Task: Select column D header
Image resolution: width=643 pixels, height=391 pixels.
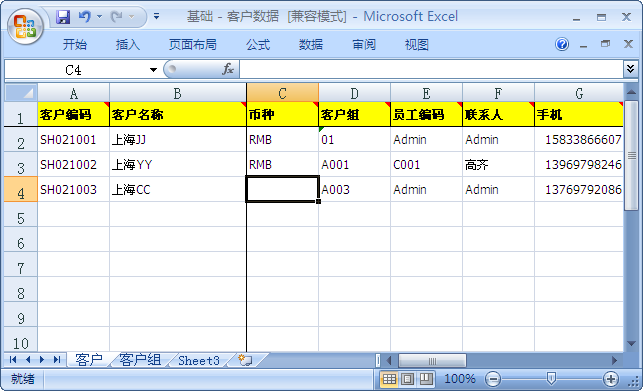Action: [354, 93]
